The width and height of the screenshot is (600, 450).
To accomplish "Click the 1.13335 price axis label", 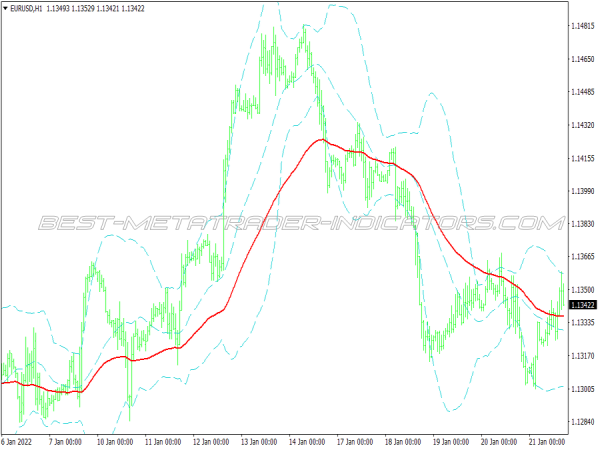I will pyautogui.click(x=583, y=323).
